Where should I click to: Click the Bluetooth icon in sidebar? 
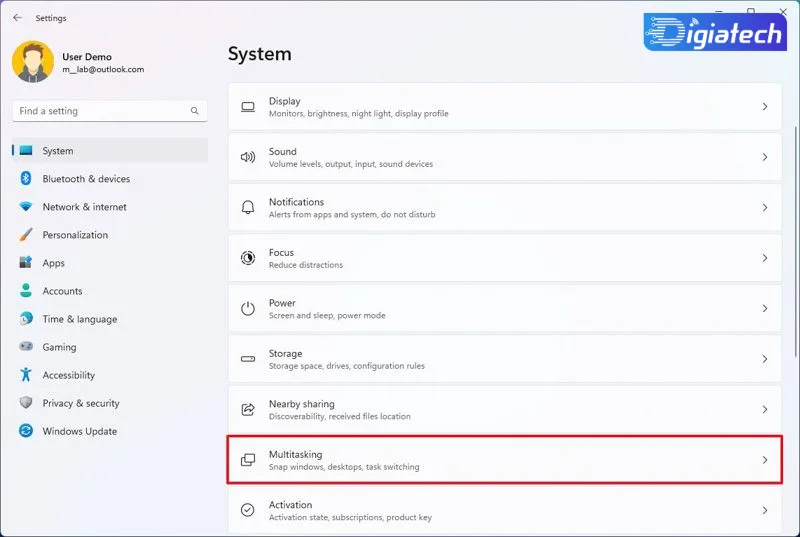(x=26, y=178)
